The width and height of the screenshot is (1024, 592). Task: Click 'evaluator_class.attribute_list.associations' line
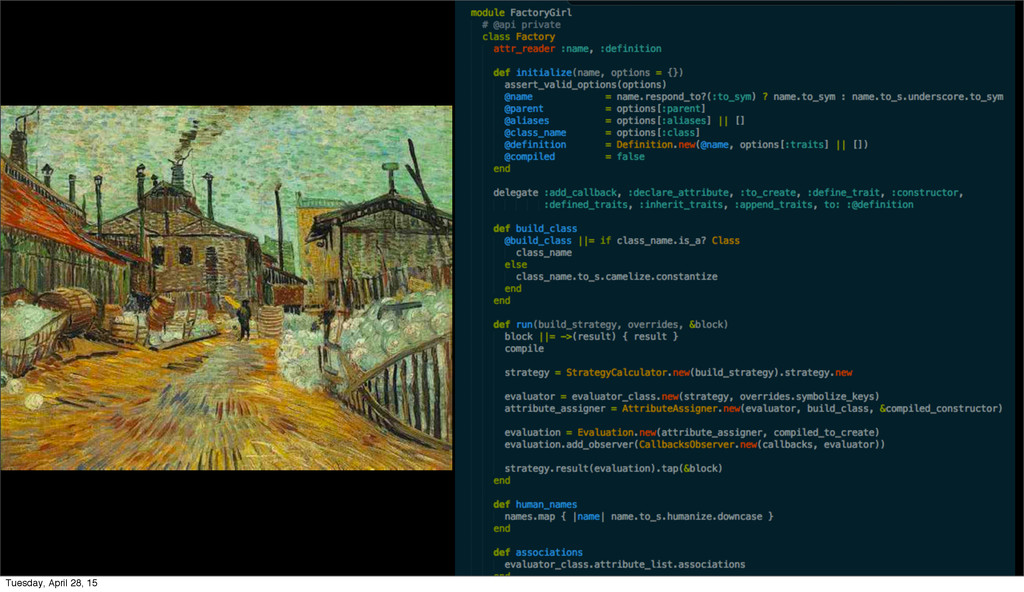tap(624, 564)
